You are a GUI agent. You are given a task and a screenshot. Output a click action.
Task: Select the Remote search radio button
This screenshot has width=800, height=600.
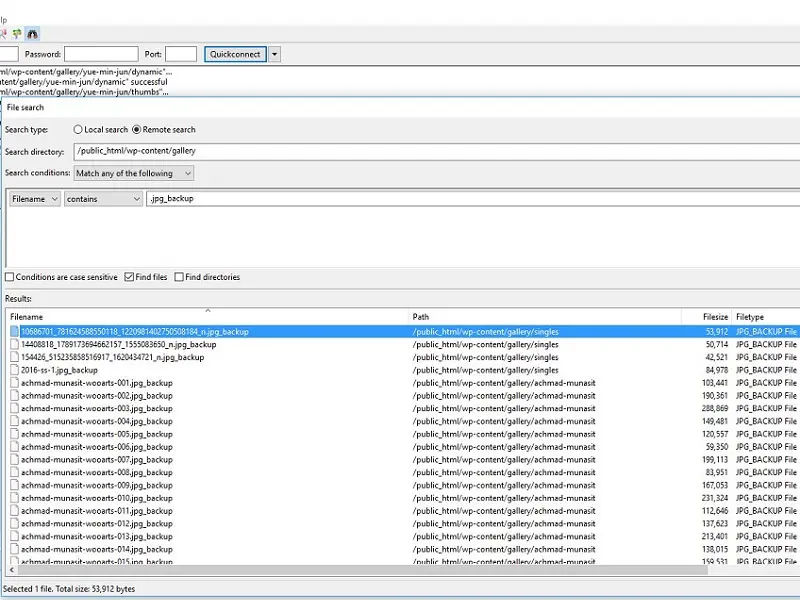coord(137,129)
